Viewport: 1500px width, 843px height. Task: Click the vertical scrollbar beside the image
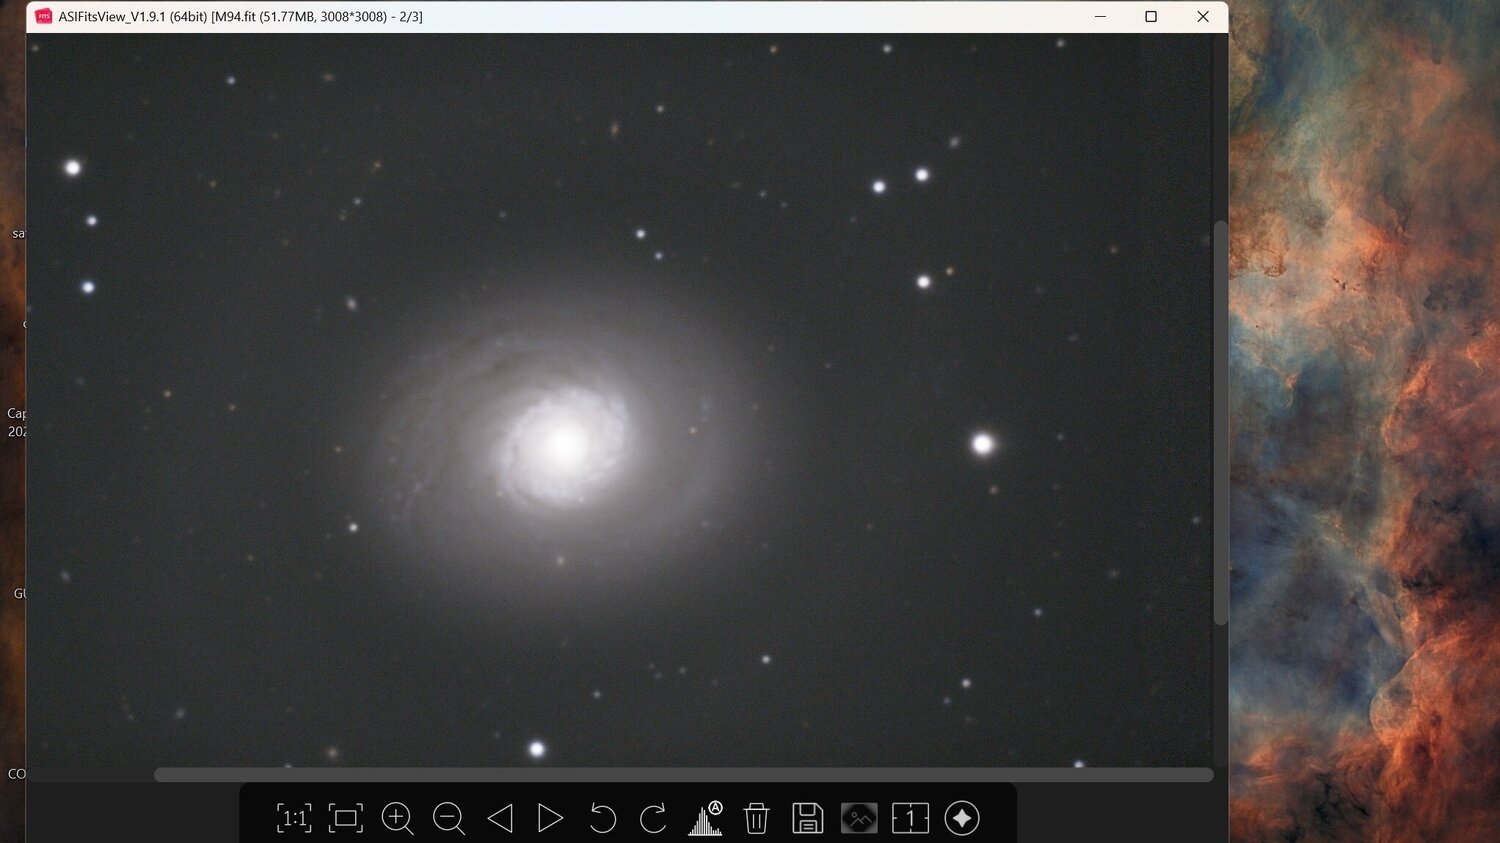coord(1220,423)
